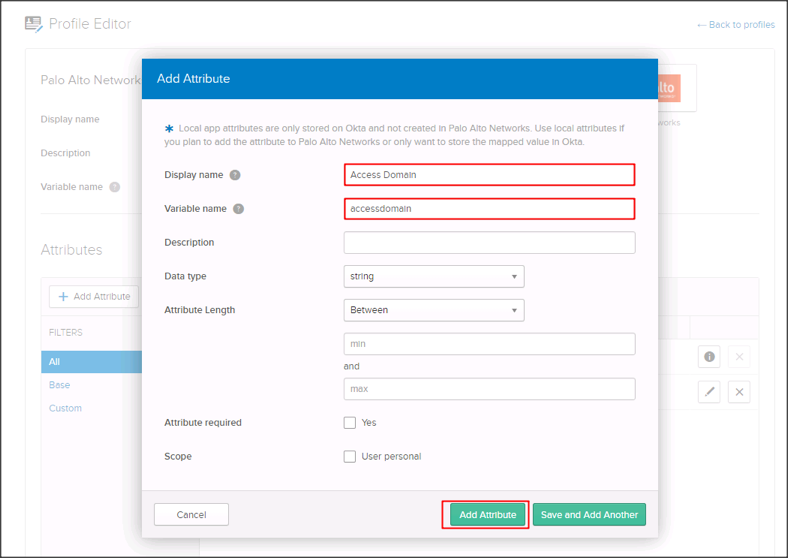Open the Data type dropdown
Viewport: 788px width, 558px height.
433,276
